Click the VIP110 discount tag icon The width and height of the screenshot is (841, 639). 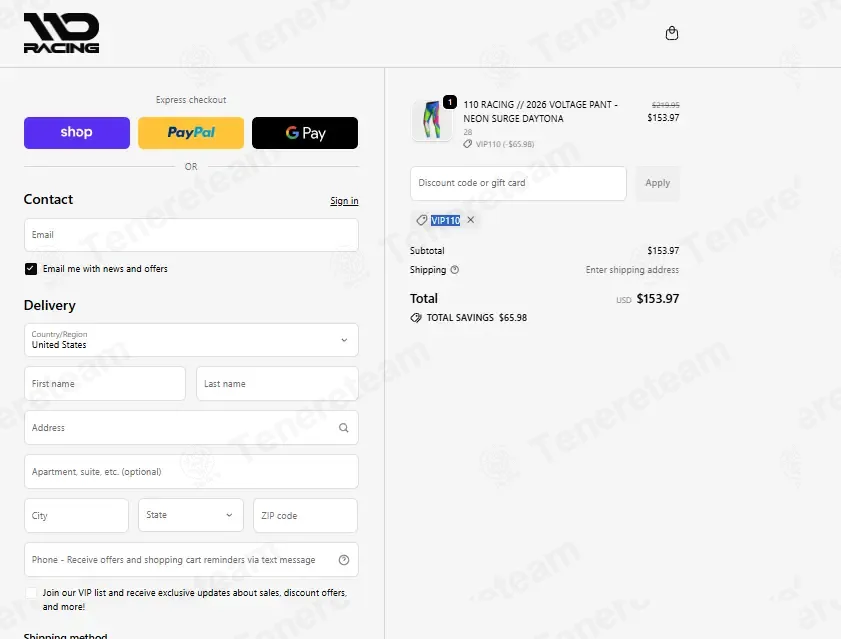coord(422,220)
